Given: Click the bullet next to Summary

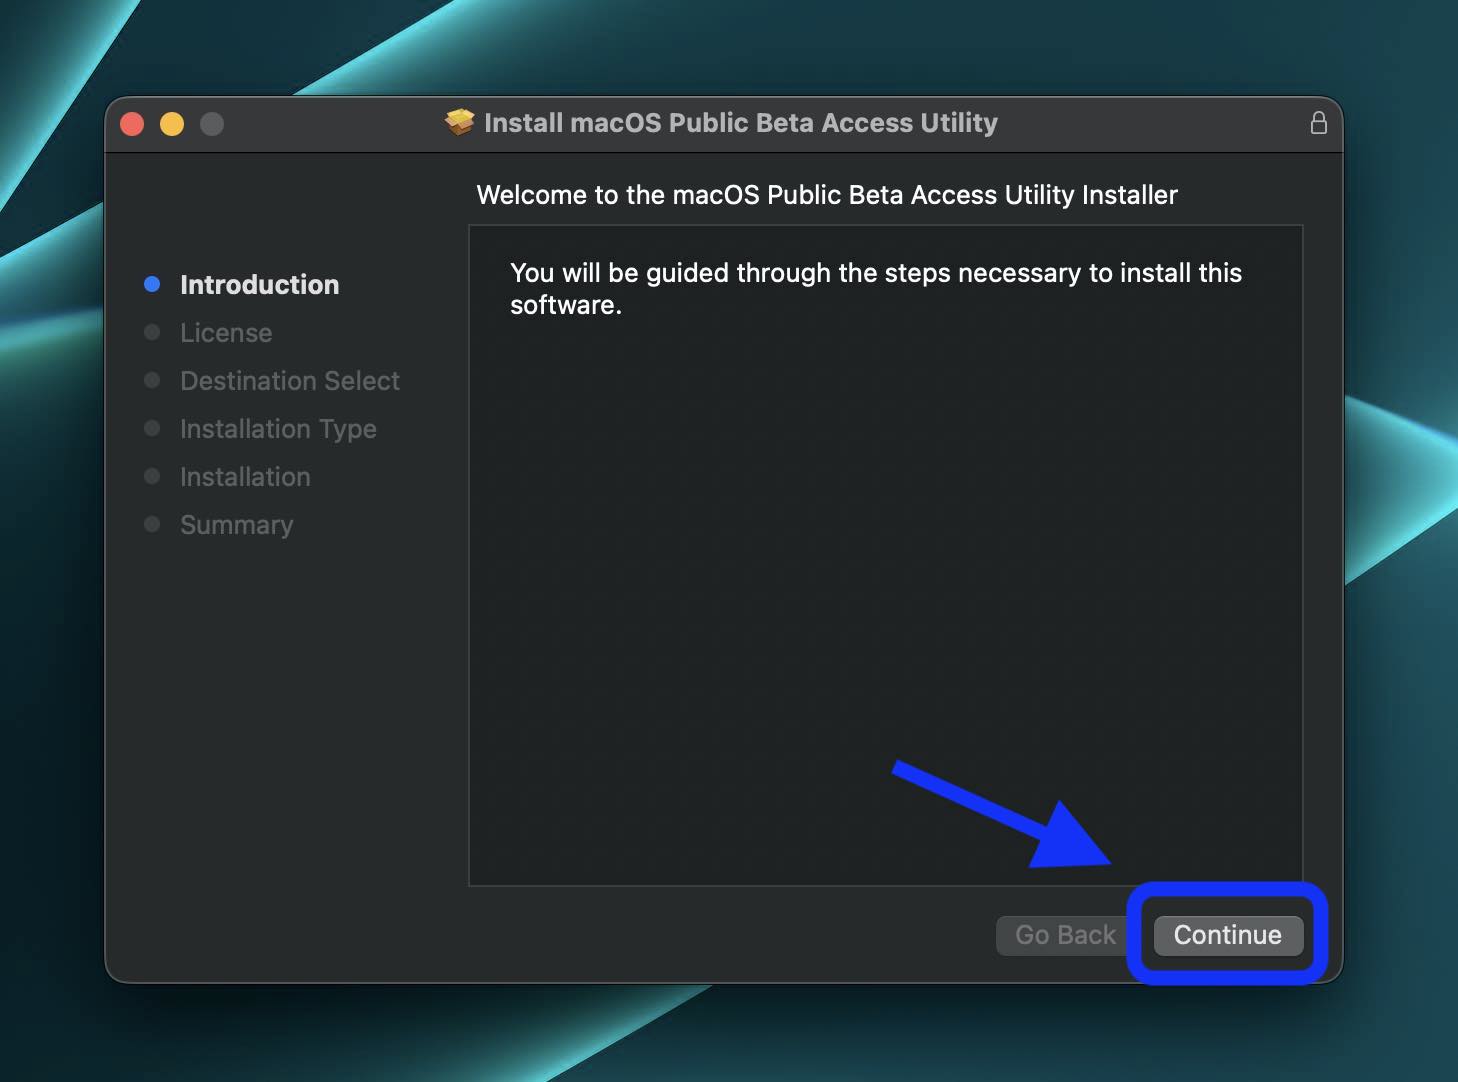Looking at the screenshot, I should pyautogui.click(x=152, y=524).
